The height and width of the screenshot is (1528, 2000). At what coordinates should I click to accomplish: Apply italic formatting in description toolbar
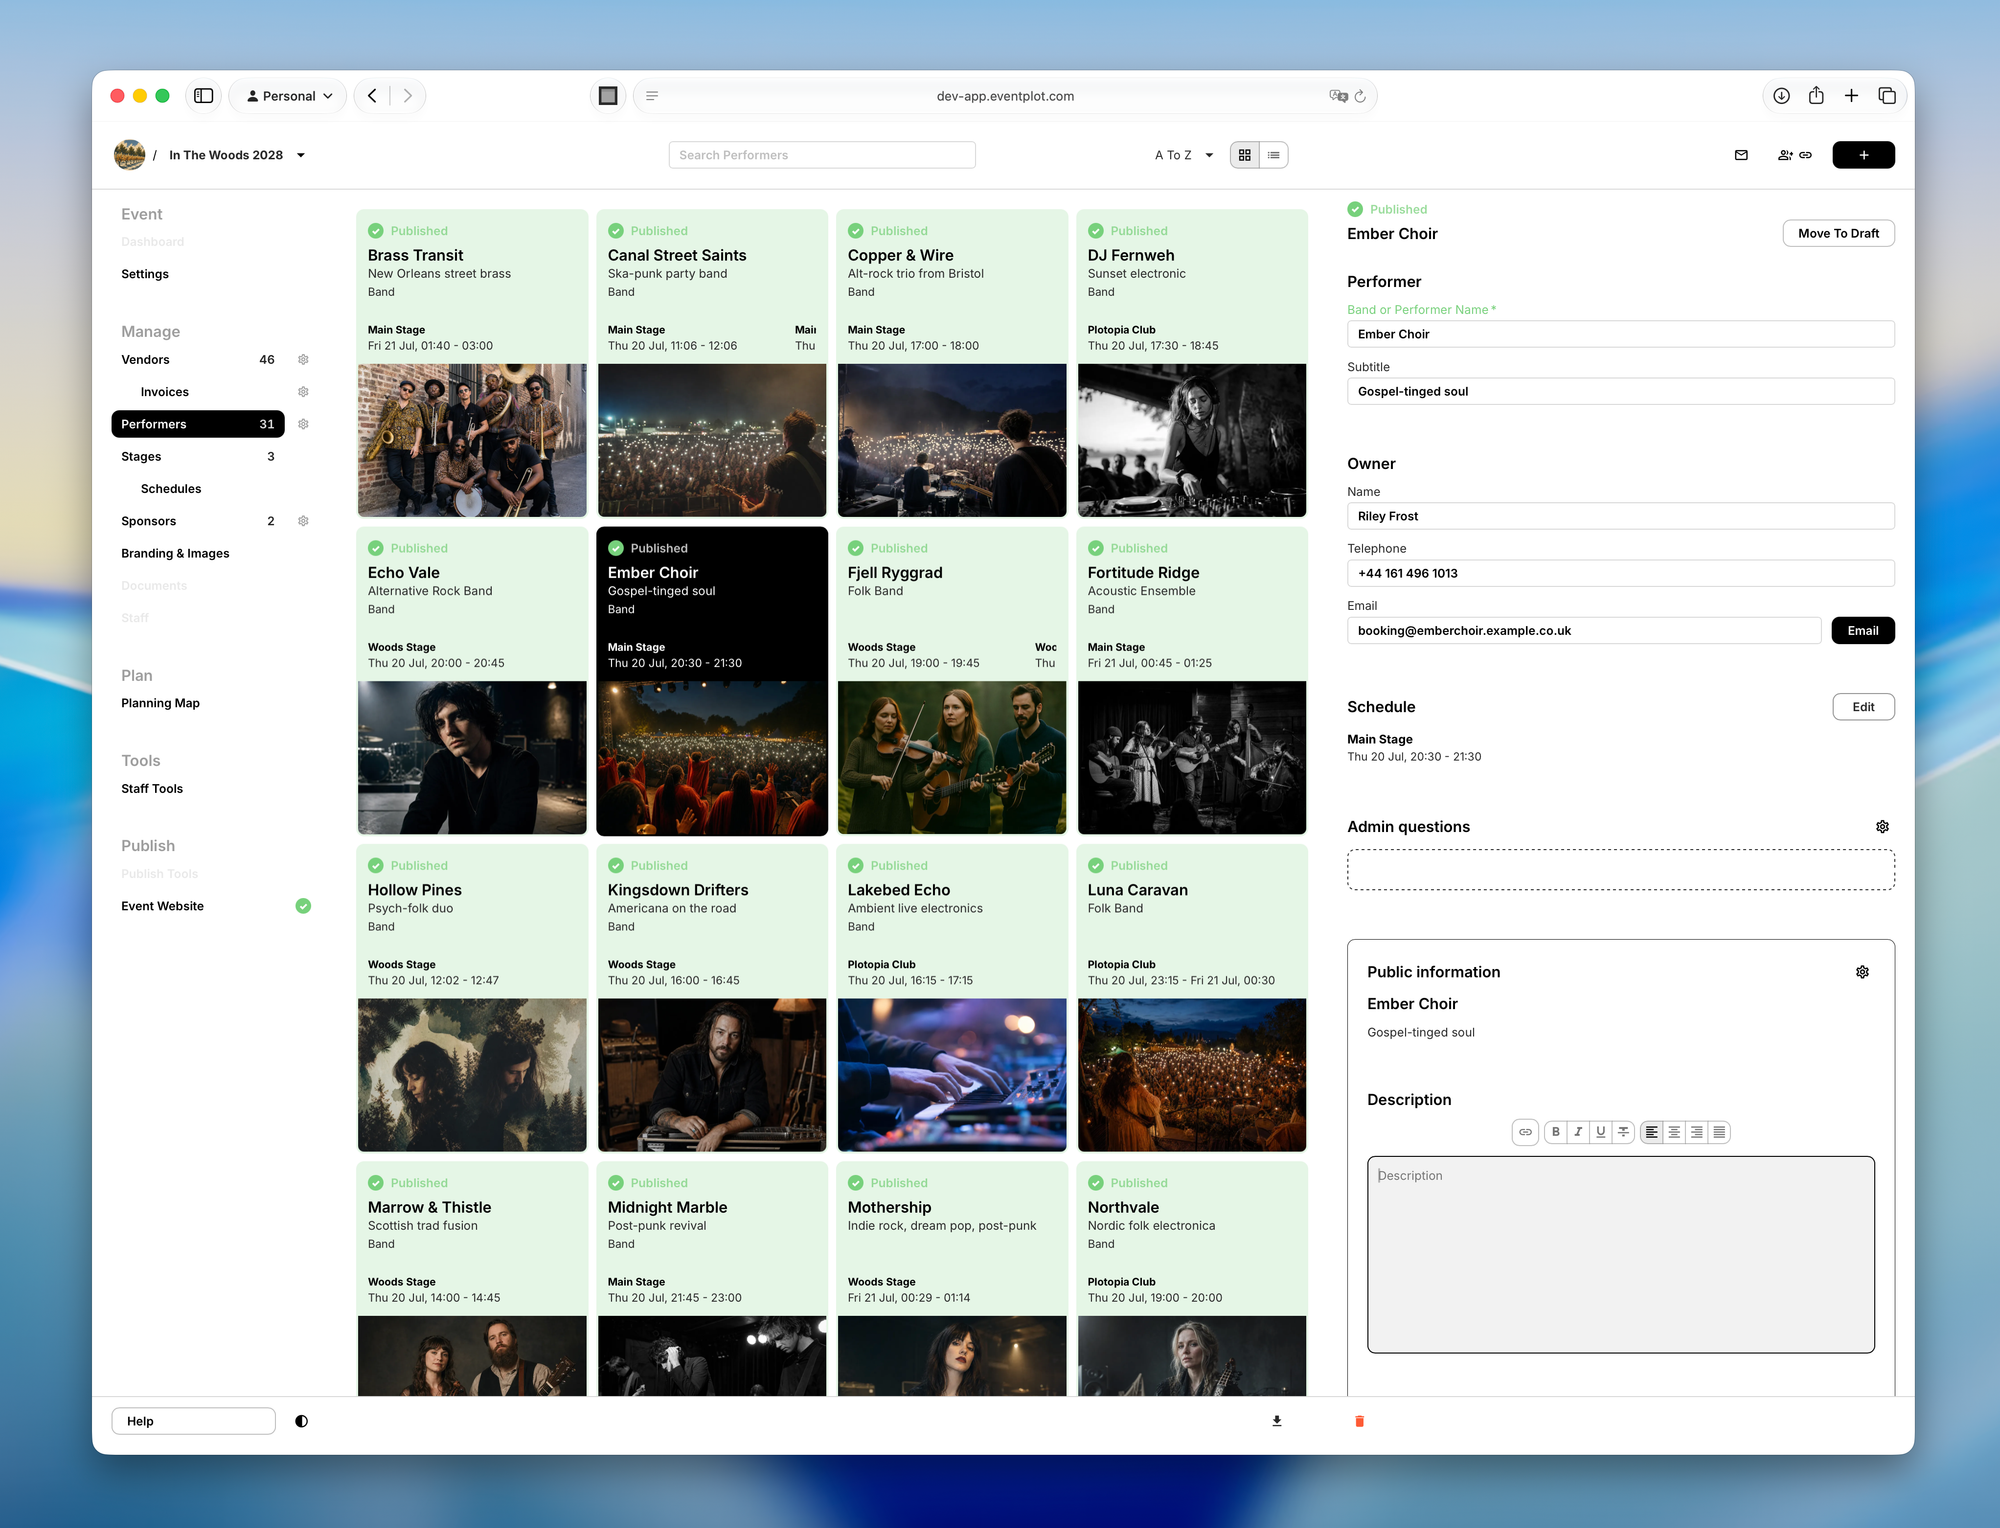click(1578, 1132)
